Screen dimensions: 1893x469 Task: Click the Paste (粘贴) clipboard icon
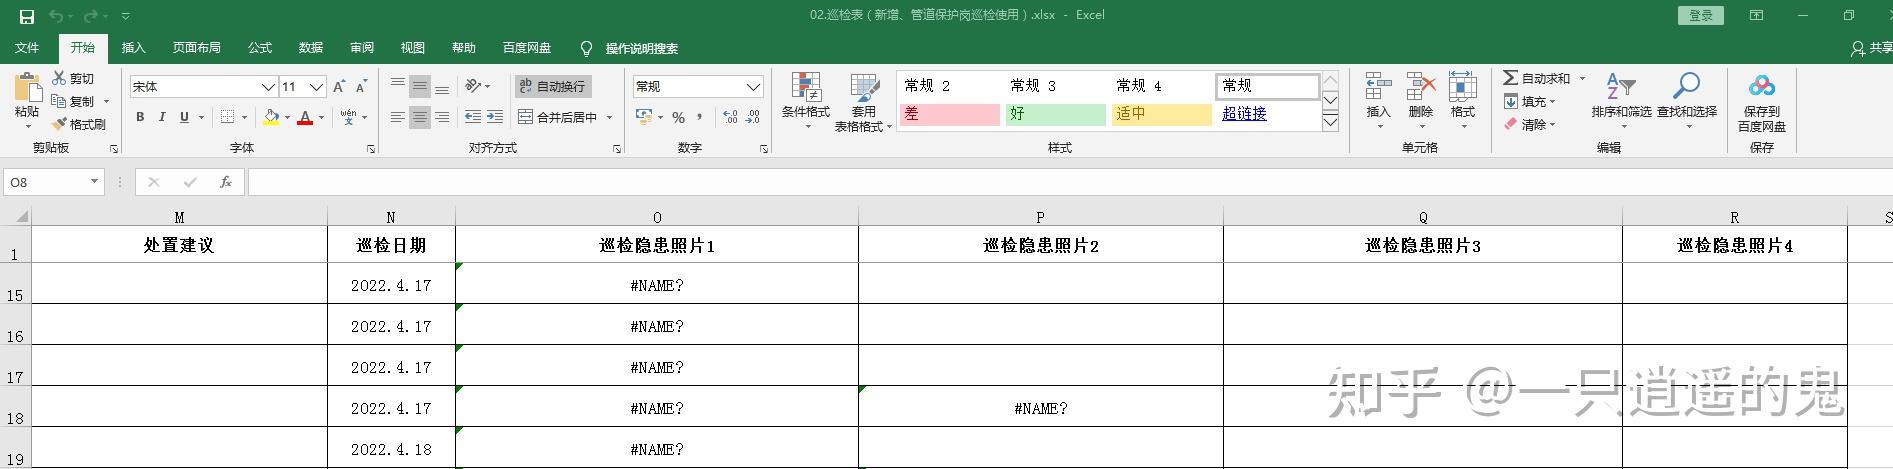27,88
